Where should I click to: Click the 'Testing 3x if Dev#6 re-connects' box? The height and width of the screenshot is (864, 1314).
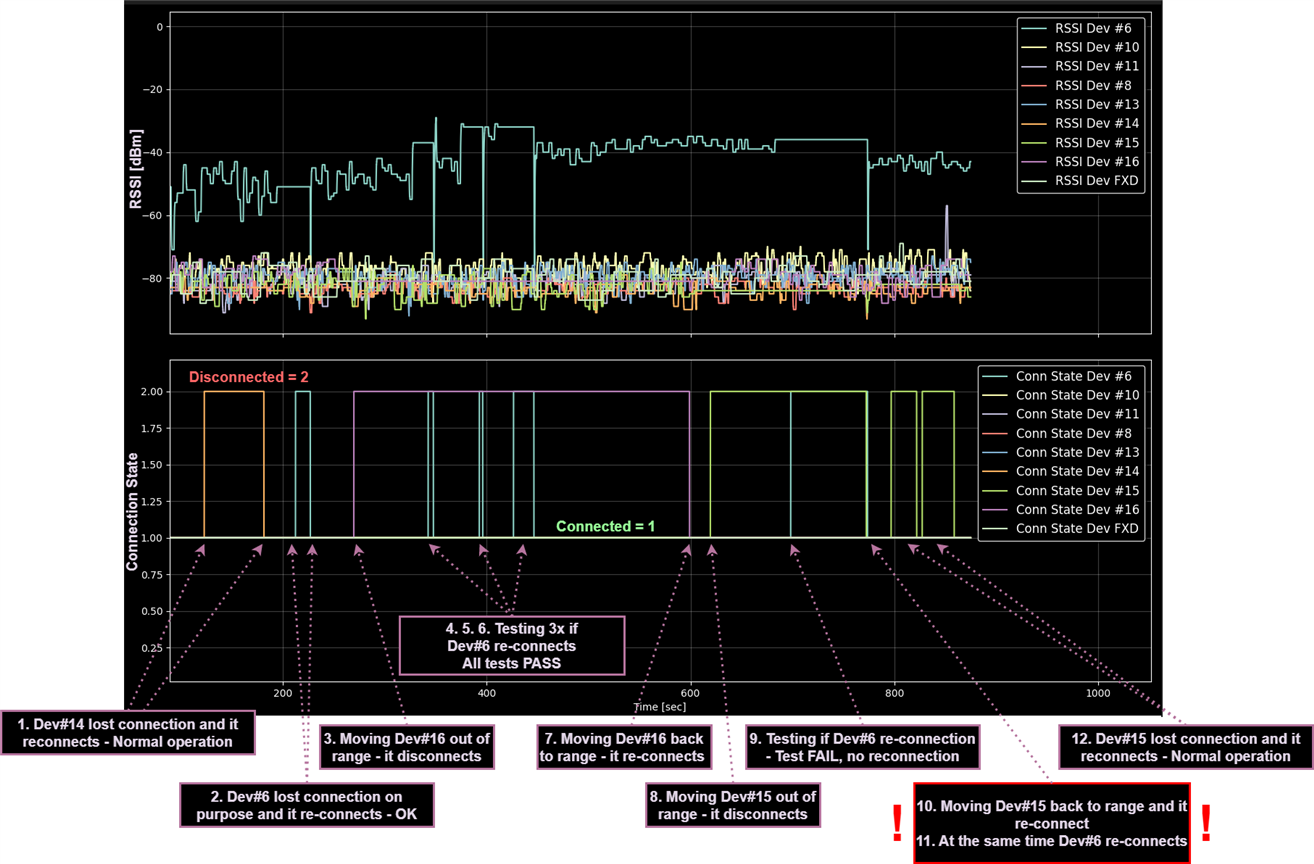[512, 645]
